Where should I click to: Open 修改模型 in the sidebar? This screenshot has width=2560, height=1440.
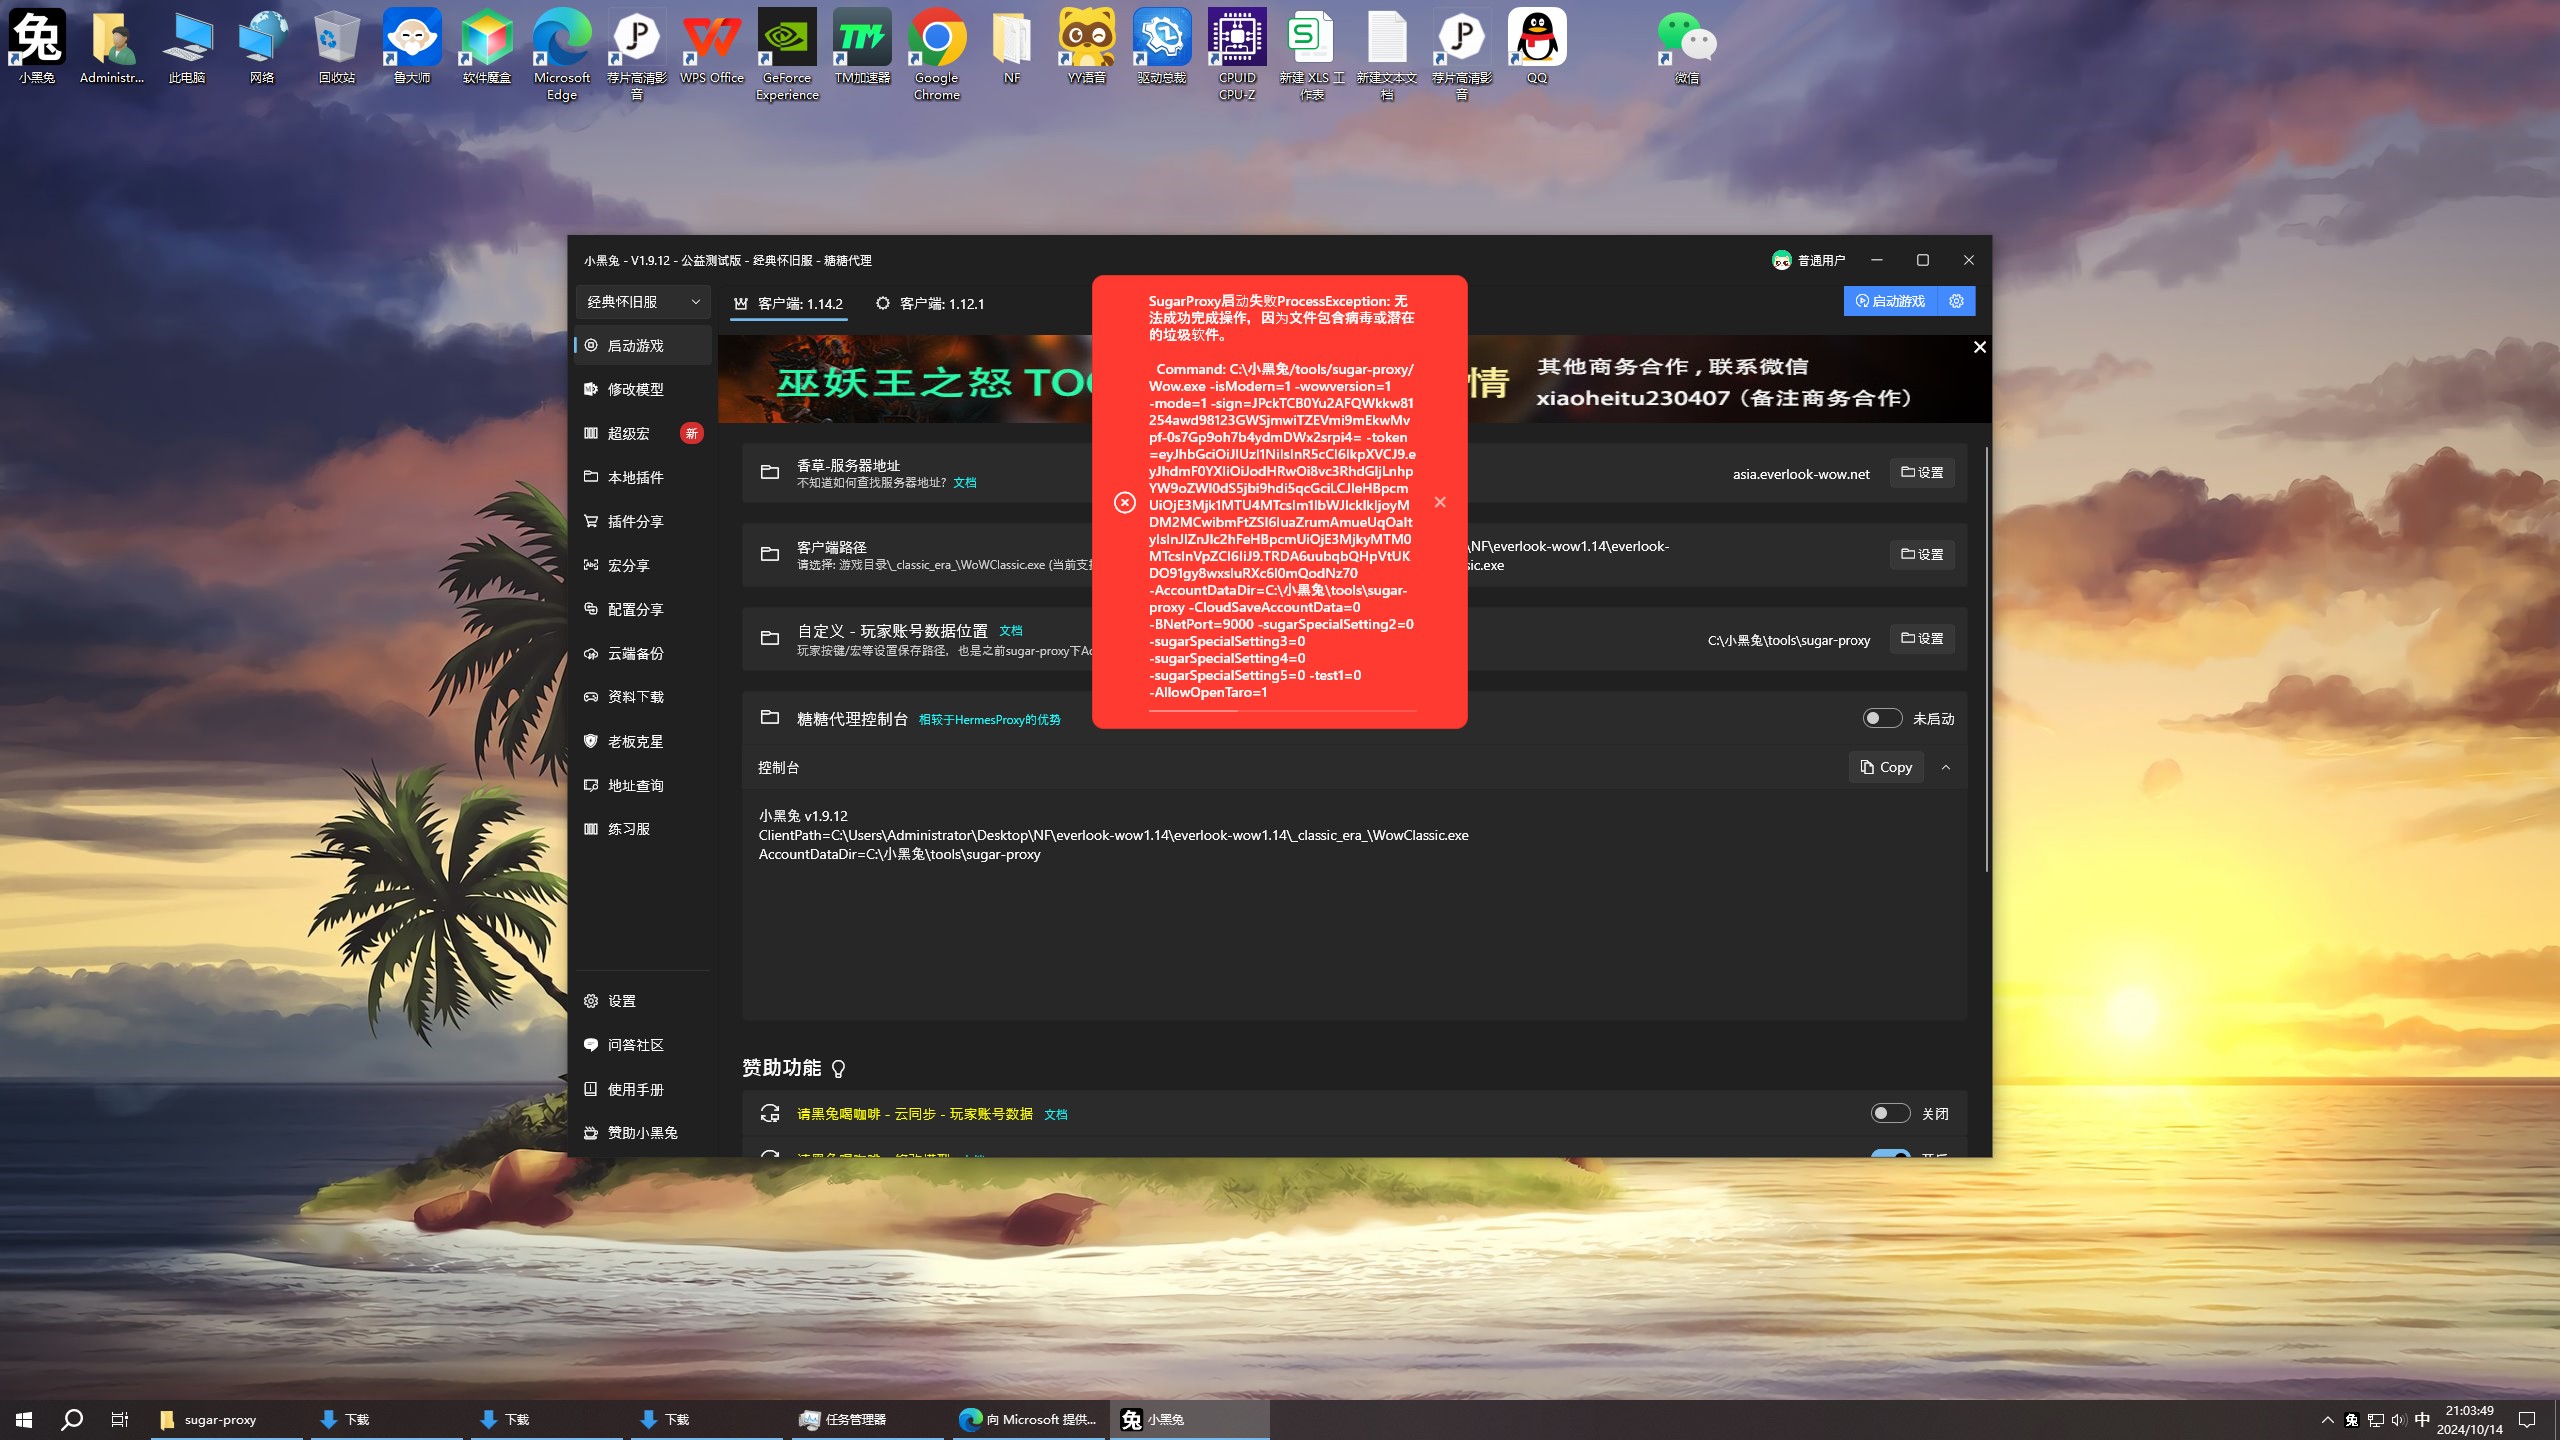(642, 389)
